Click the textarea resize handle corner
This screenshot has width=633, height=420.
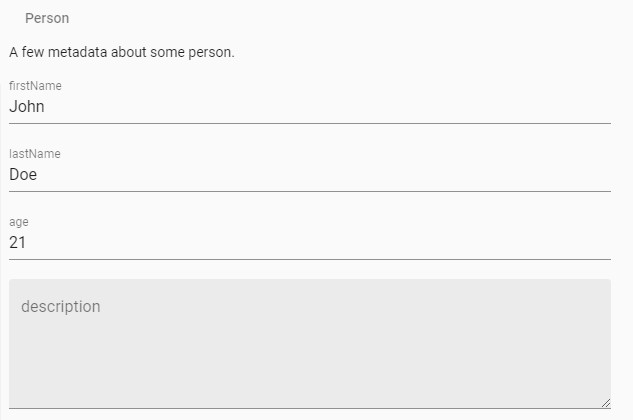click(x=605, y=402)
